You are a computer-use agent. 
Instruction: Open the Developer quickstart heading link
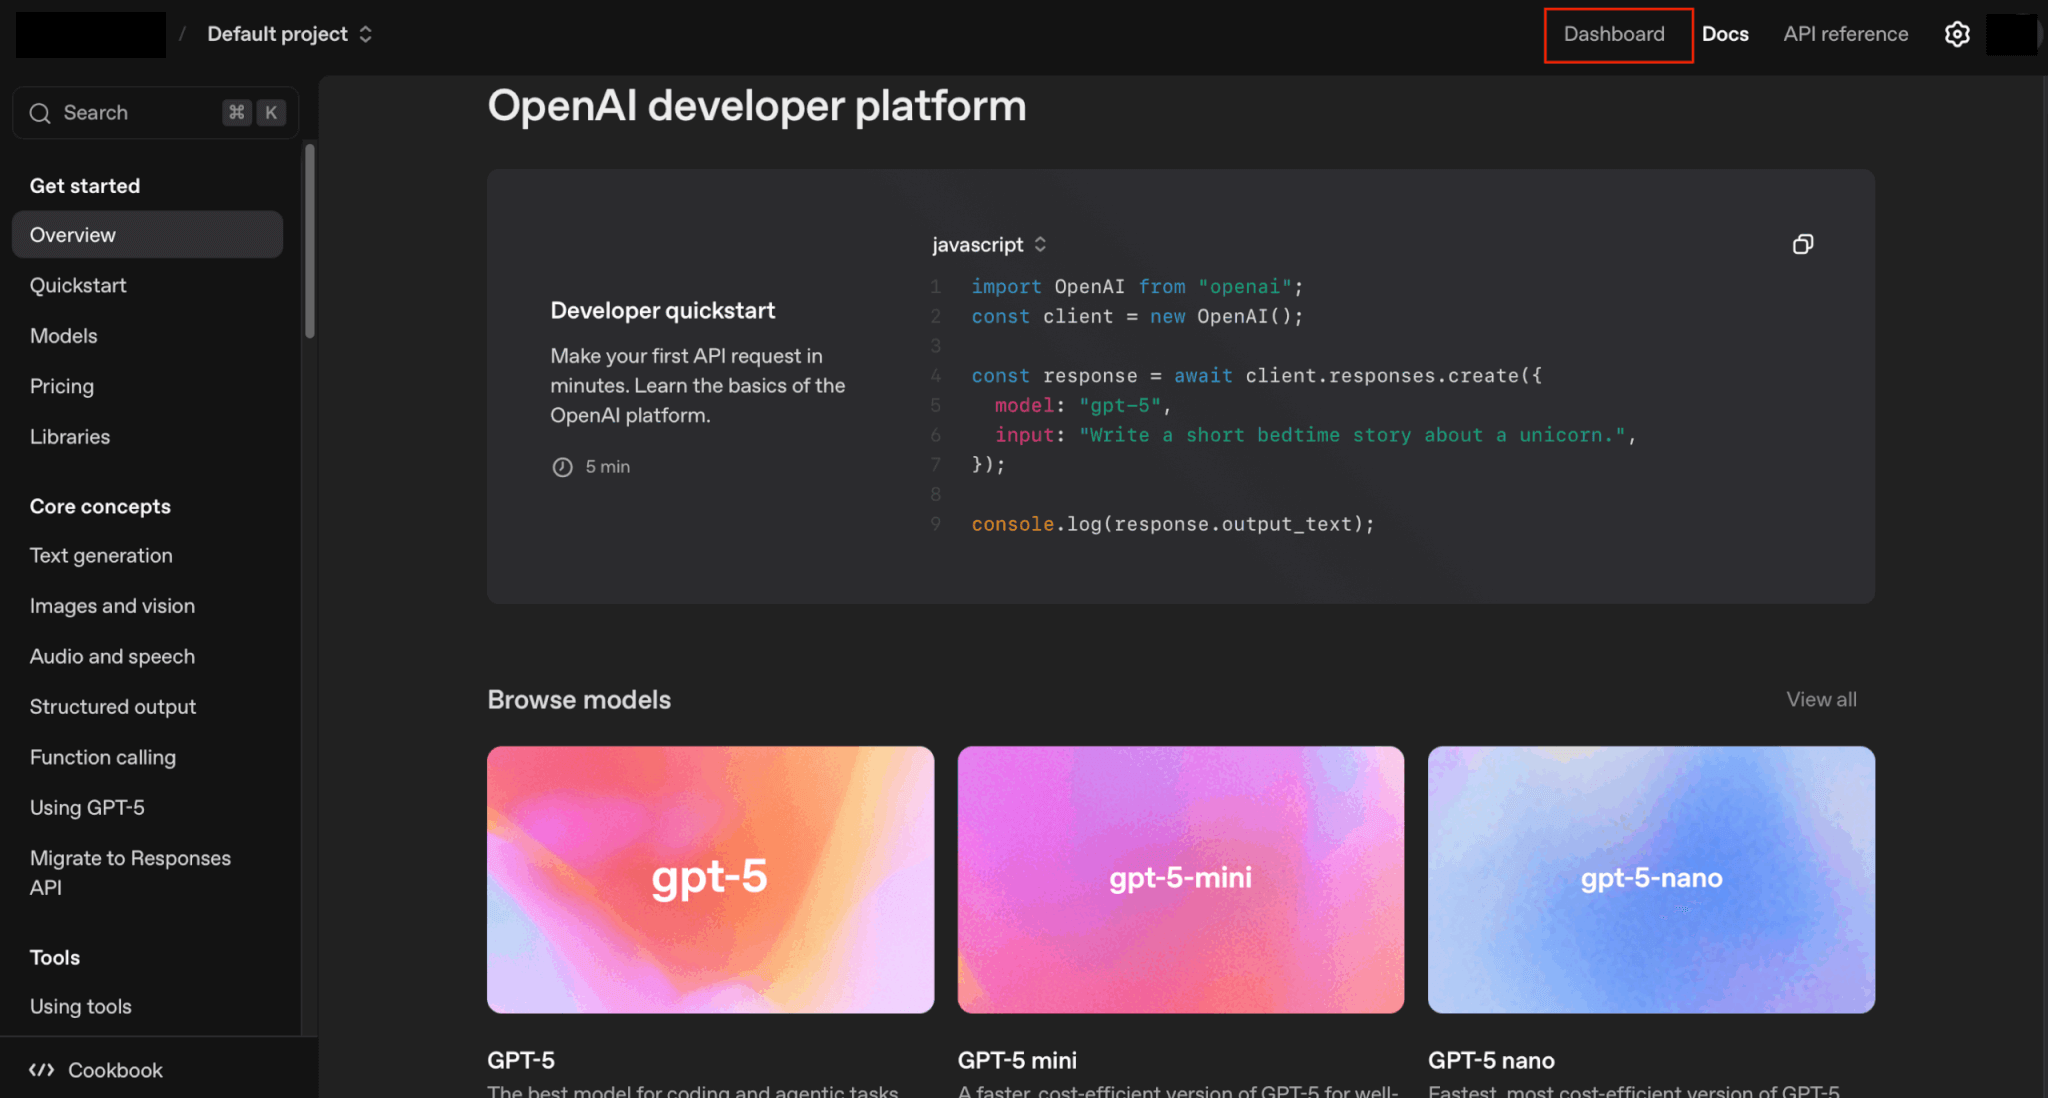point(662,310)
